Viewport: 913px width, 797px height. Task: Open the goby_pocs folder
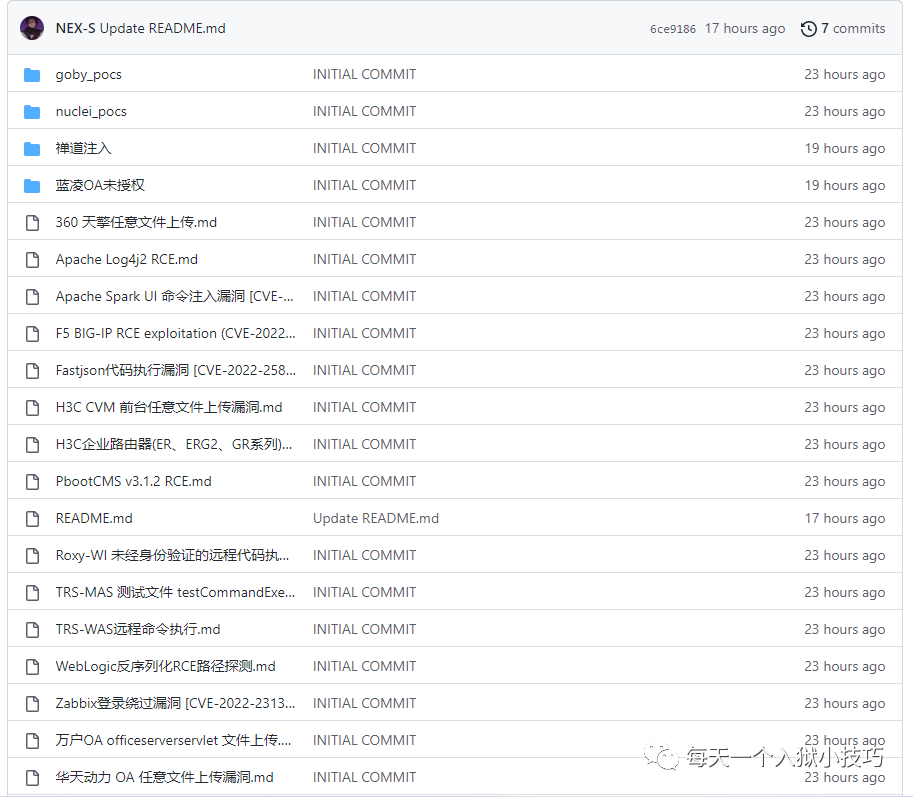pyautogui.click(x=89, y=75)
